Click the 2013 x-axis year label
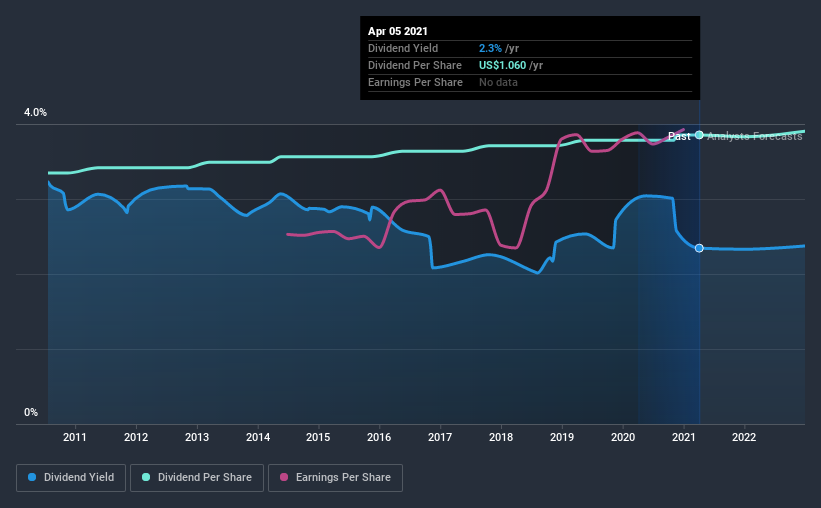The width and height of the screenshot is (821, 508). point(197,437)
